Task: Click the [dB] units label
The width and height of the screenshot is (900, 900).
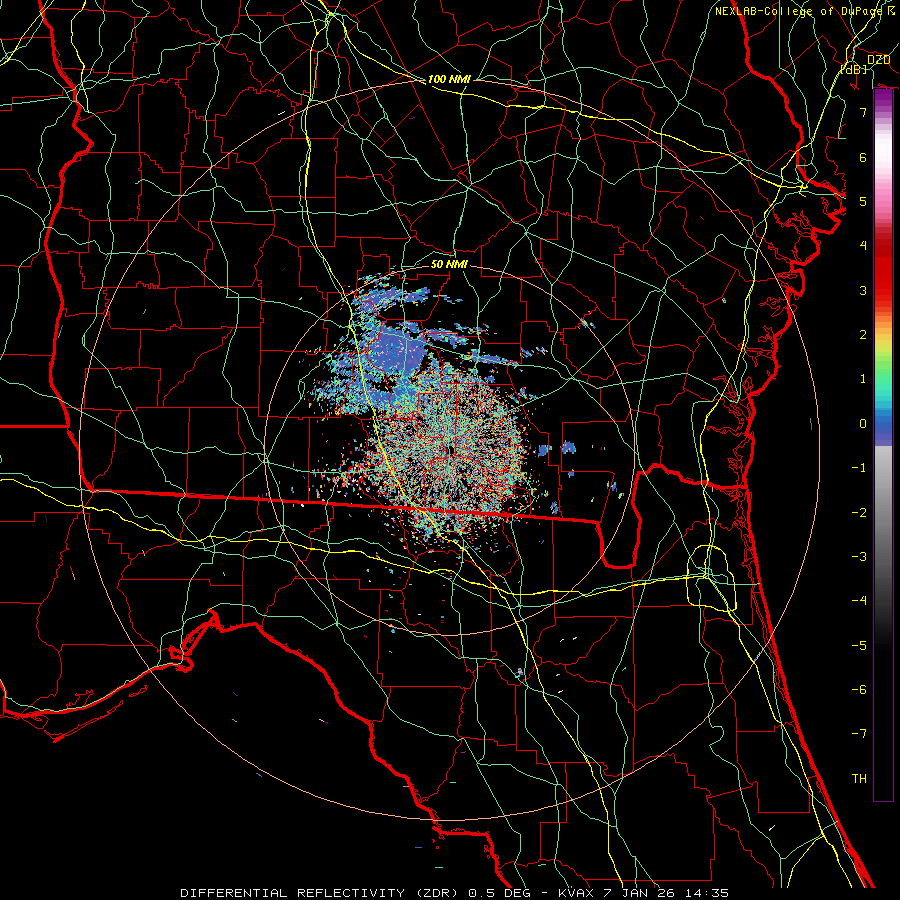Action: 855,69
